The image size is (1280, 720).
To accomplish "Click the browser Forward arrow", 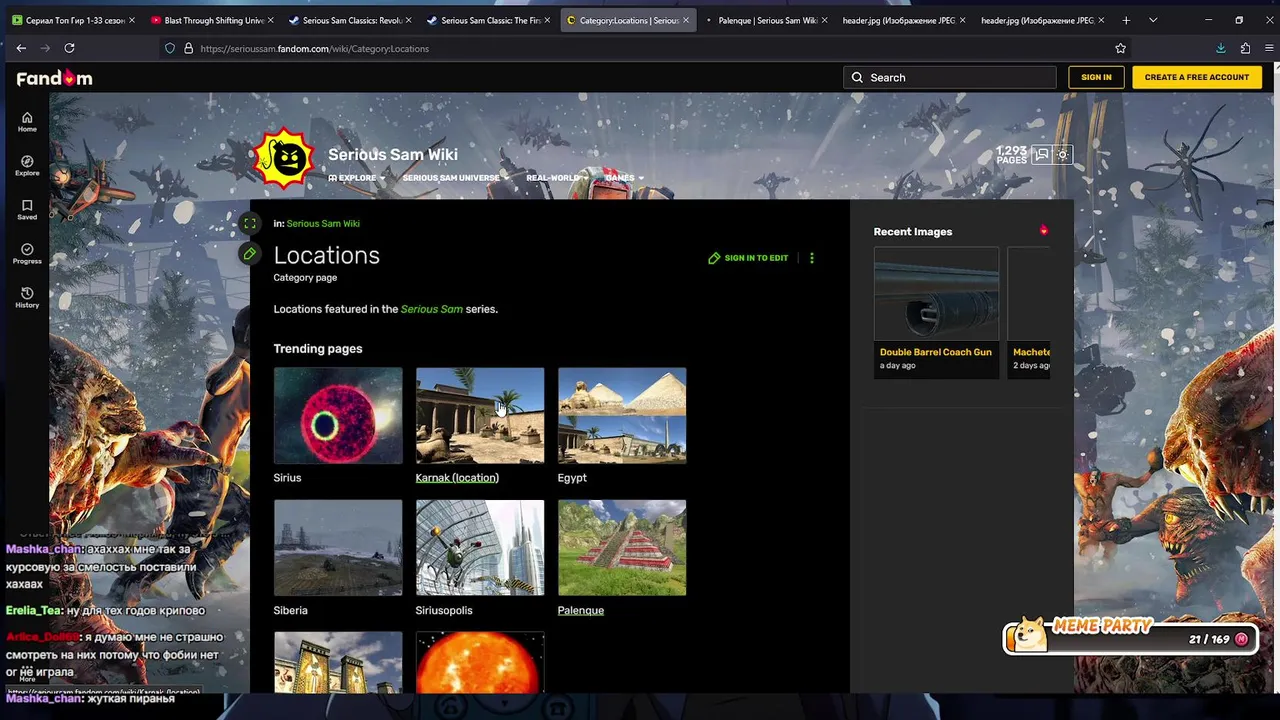I will point(45,48).
